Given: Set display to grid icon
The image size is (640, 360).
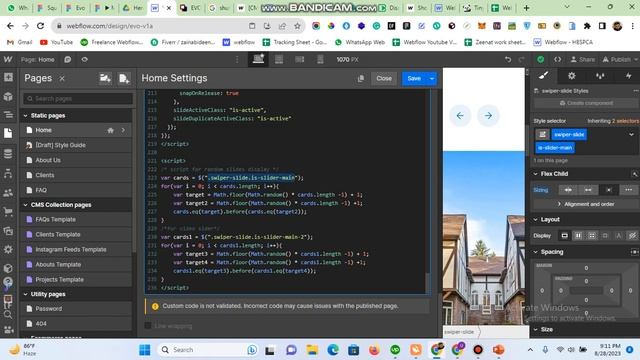Looking at the screenshot, I should 591,236.
